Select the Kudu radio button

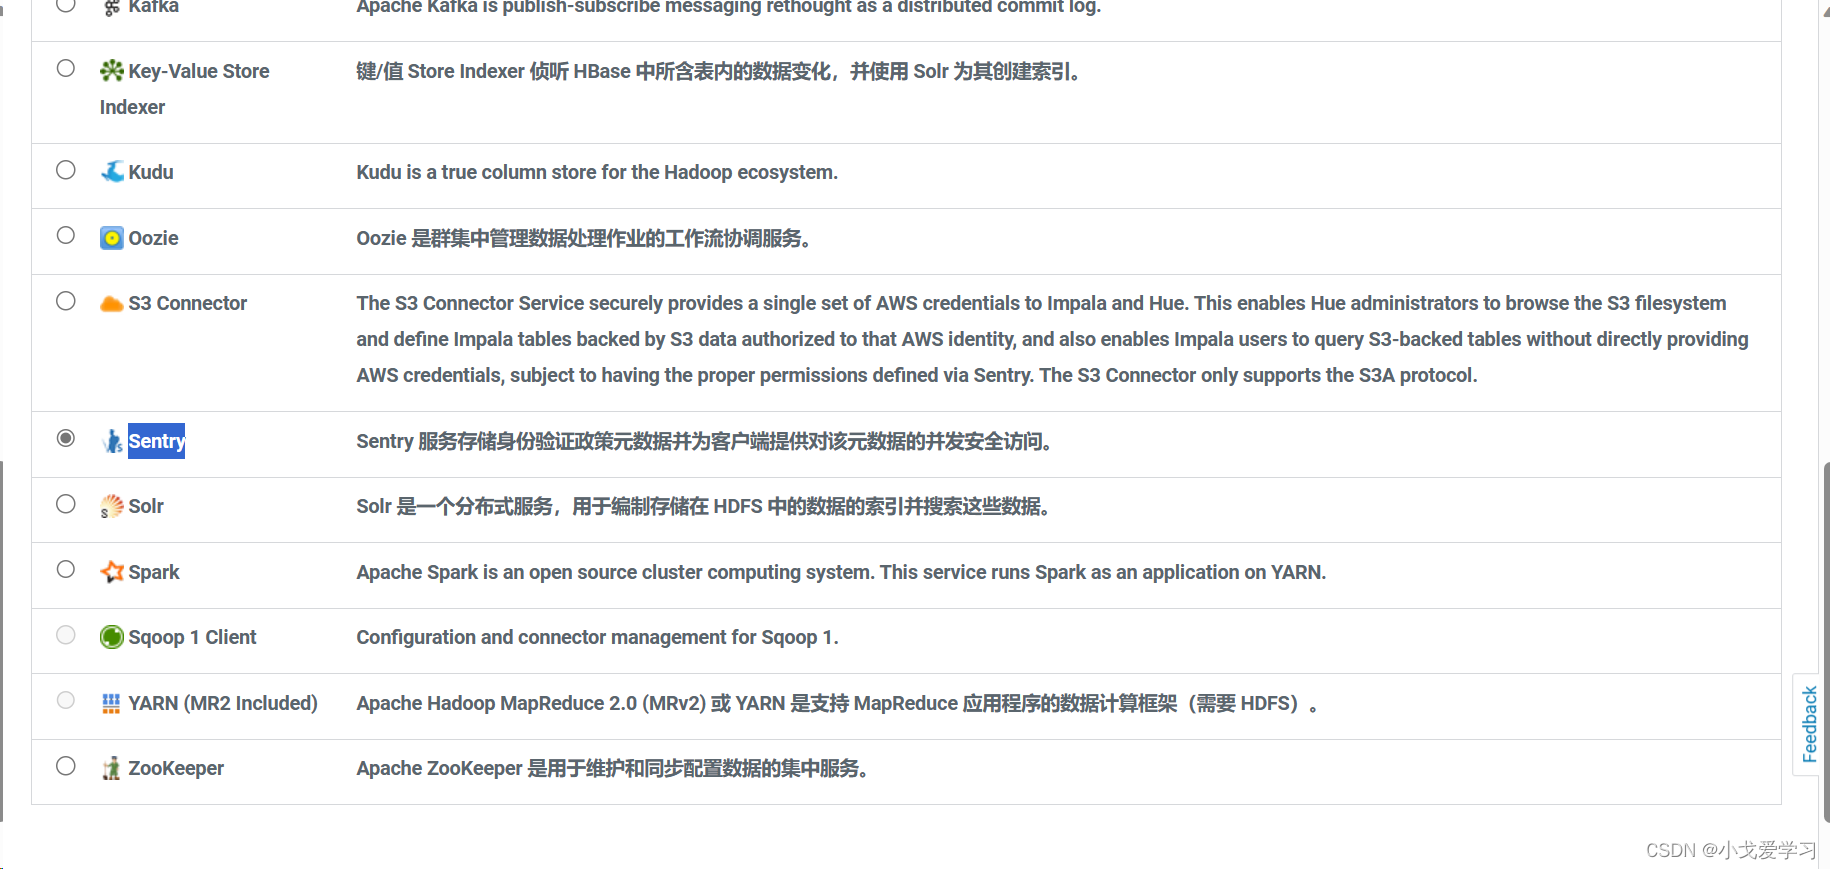pyautogui.click(x=66, y=170)
